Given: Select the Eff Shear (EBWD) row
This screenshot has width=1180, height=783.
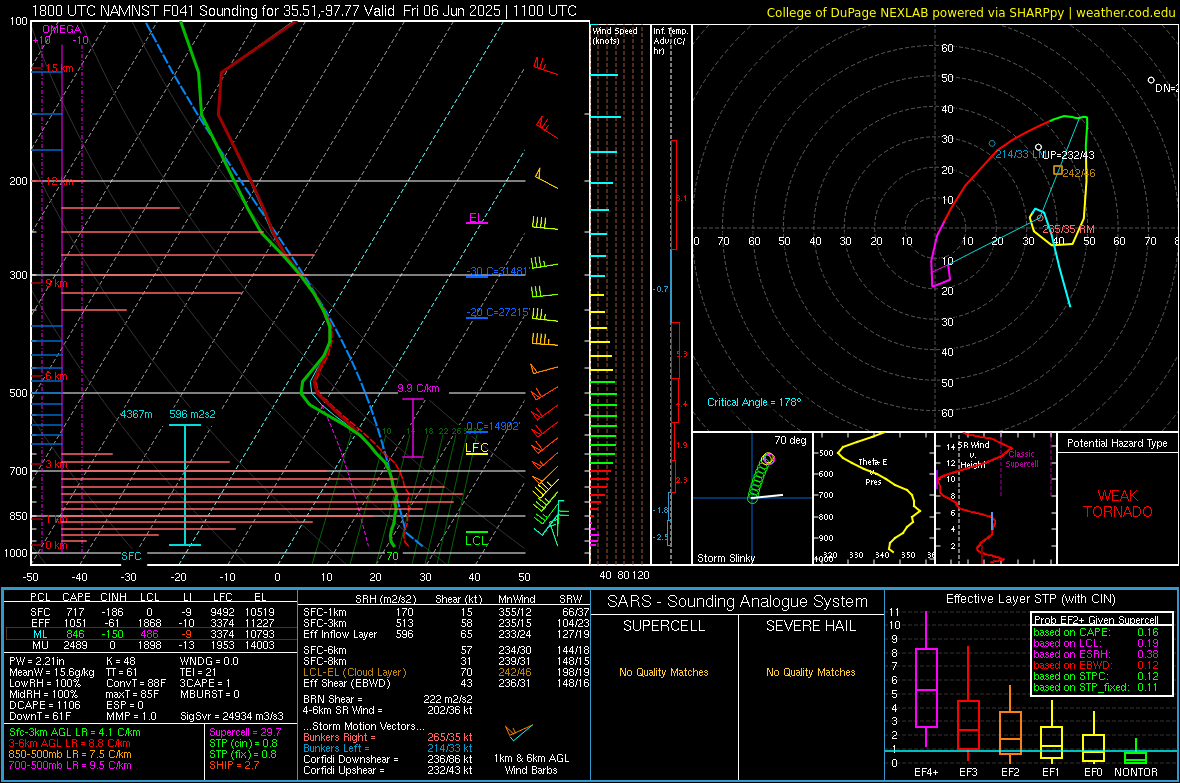Looking at the screenshot, I should pos(446,684).
